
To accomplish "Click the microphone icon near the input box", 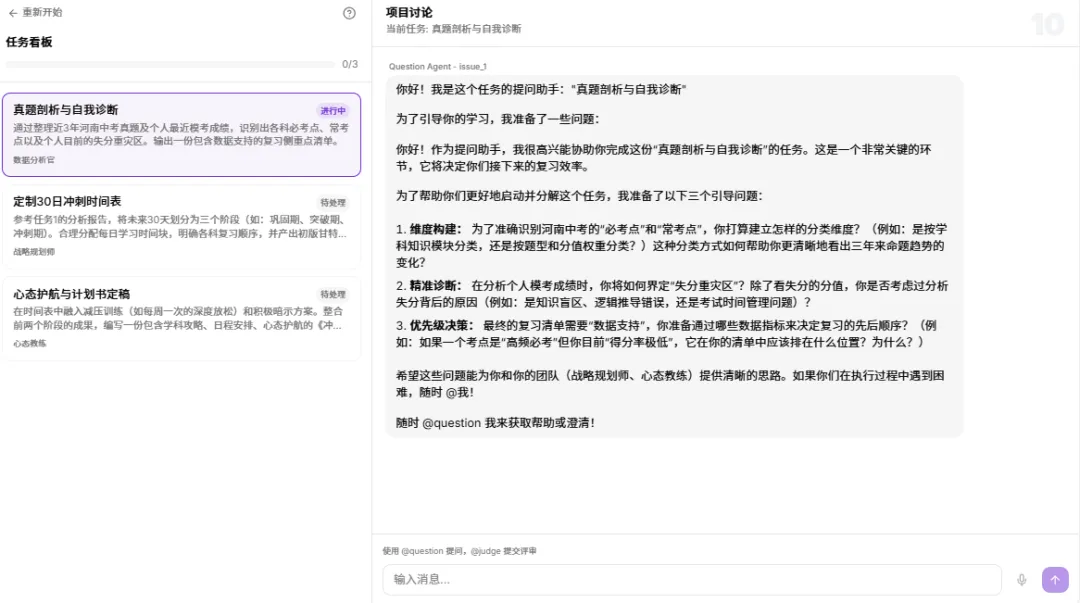I will coord(1021,579).
